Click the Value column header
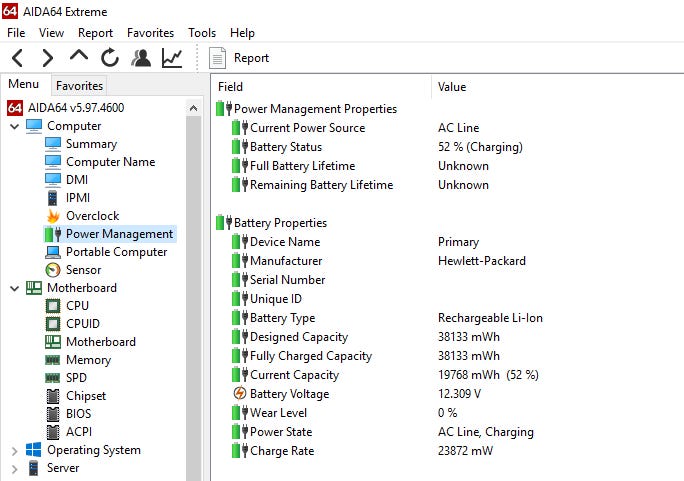The height and width of the screenshot is (481, 684). 452,87
